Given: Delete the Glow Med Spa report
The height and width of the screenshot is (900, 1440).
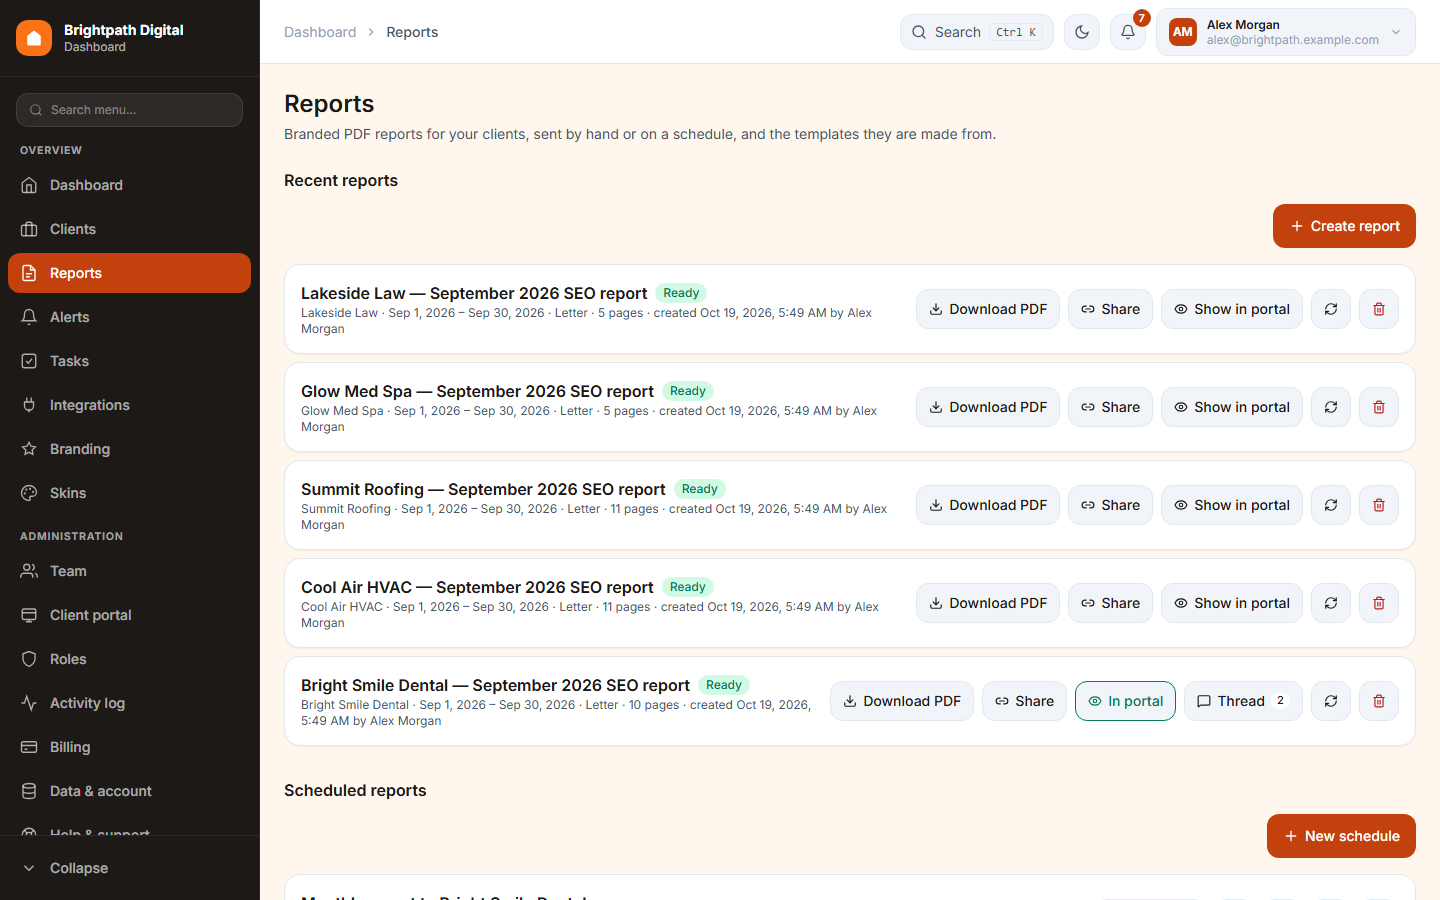Looking at the screenshot, I should (1379, 407).
